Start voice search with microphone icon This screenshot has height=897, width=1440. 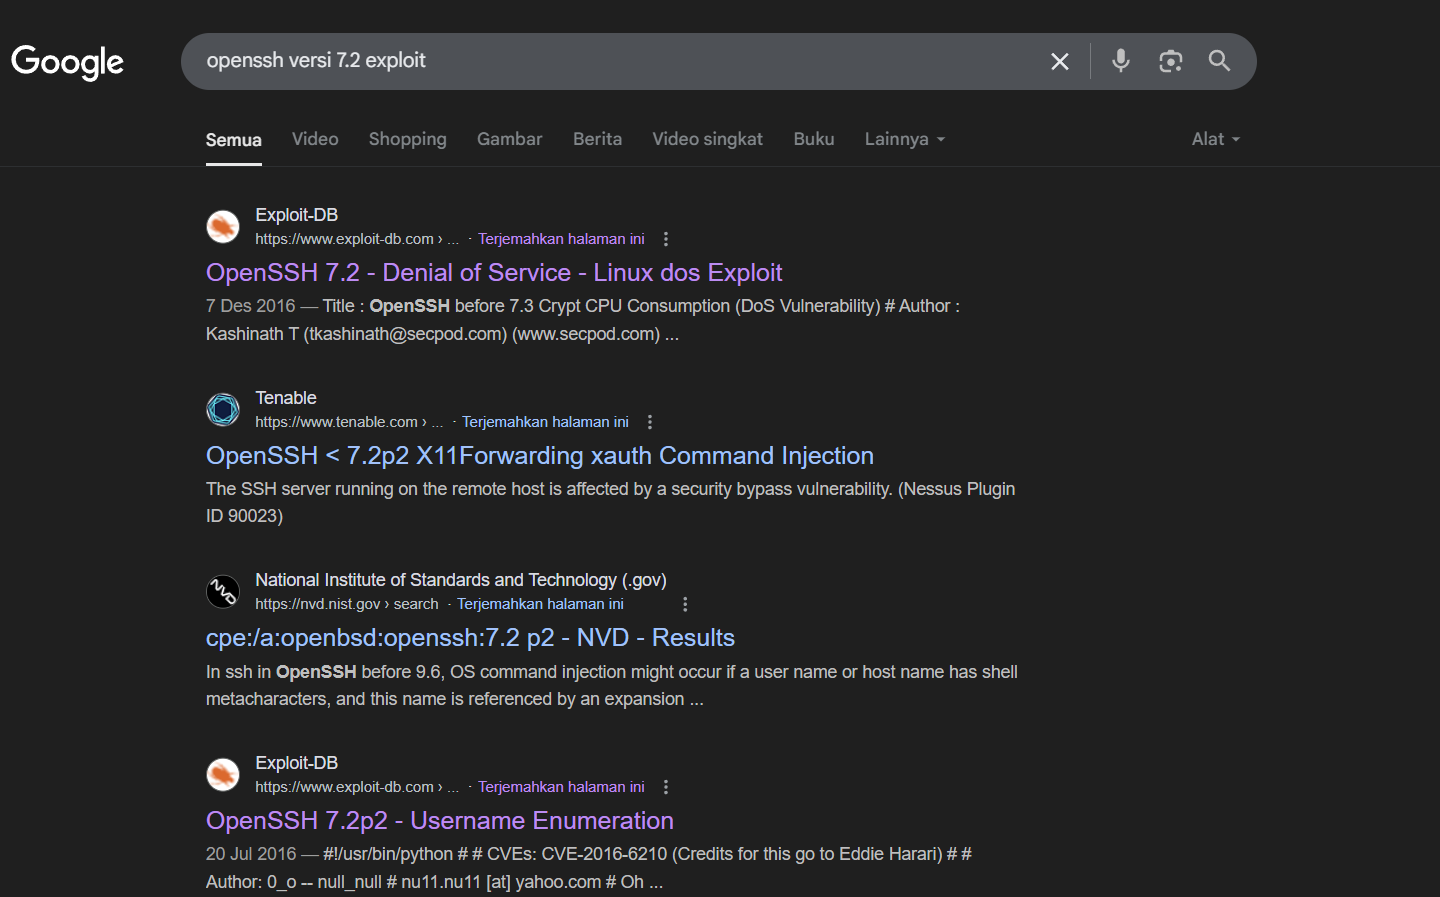click(x=1120, y=61)
